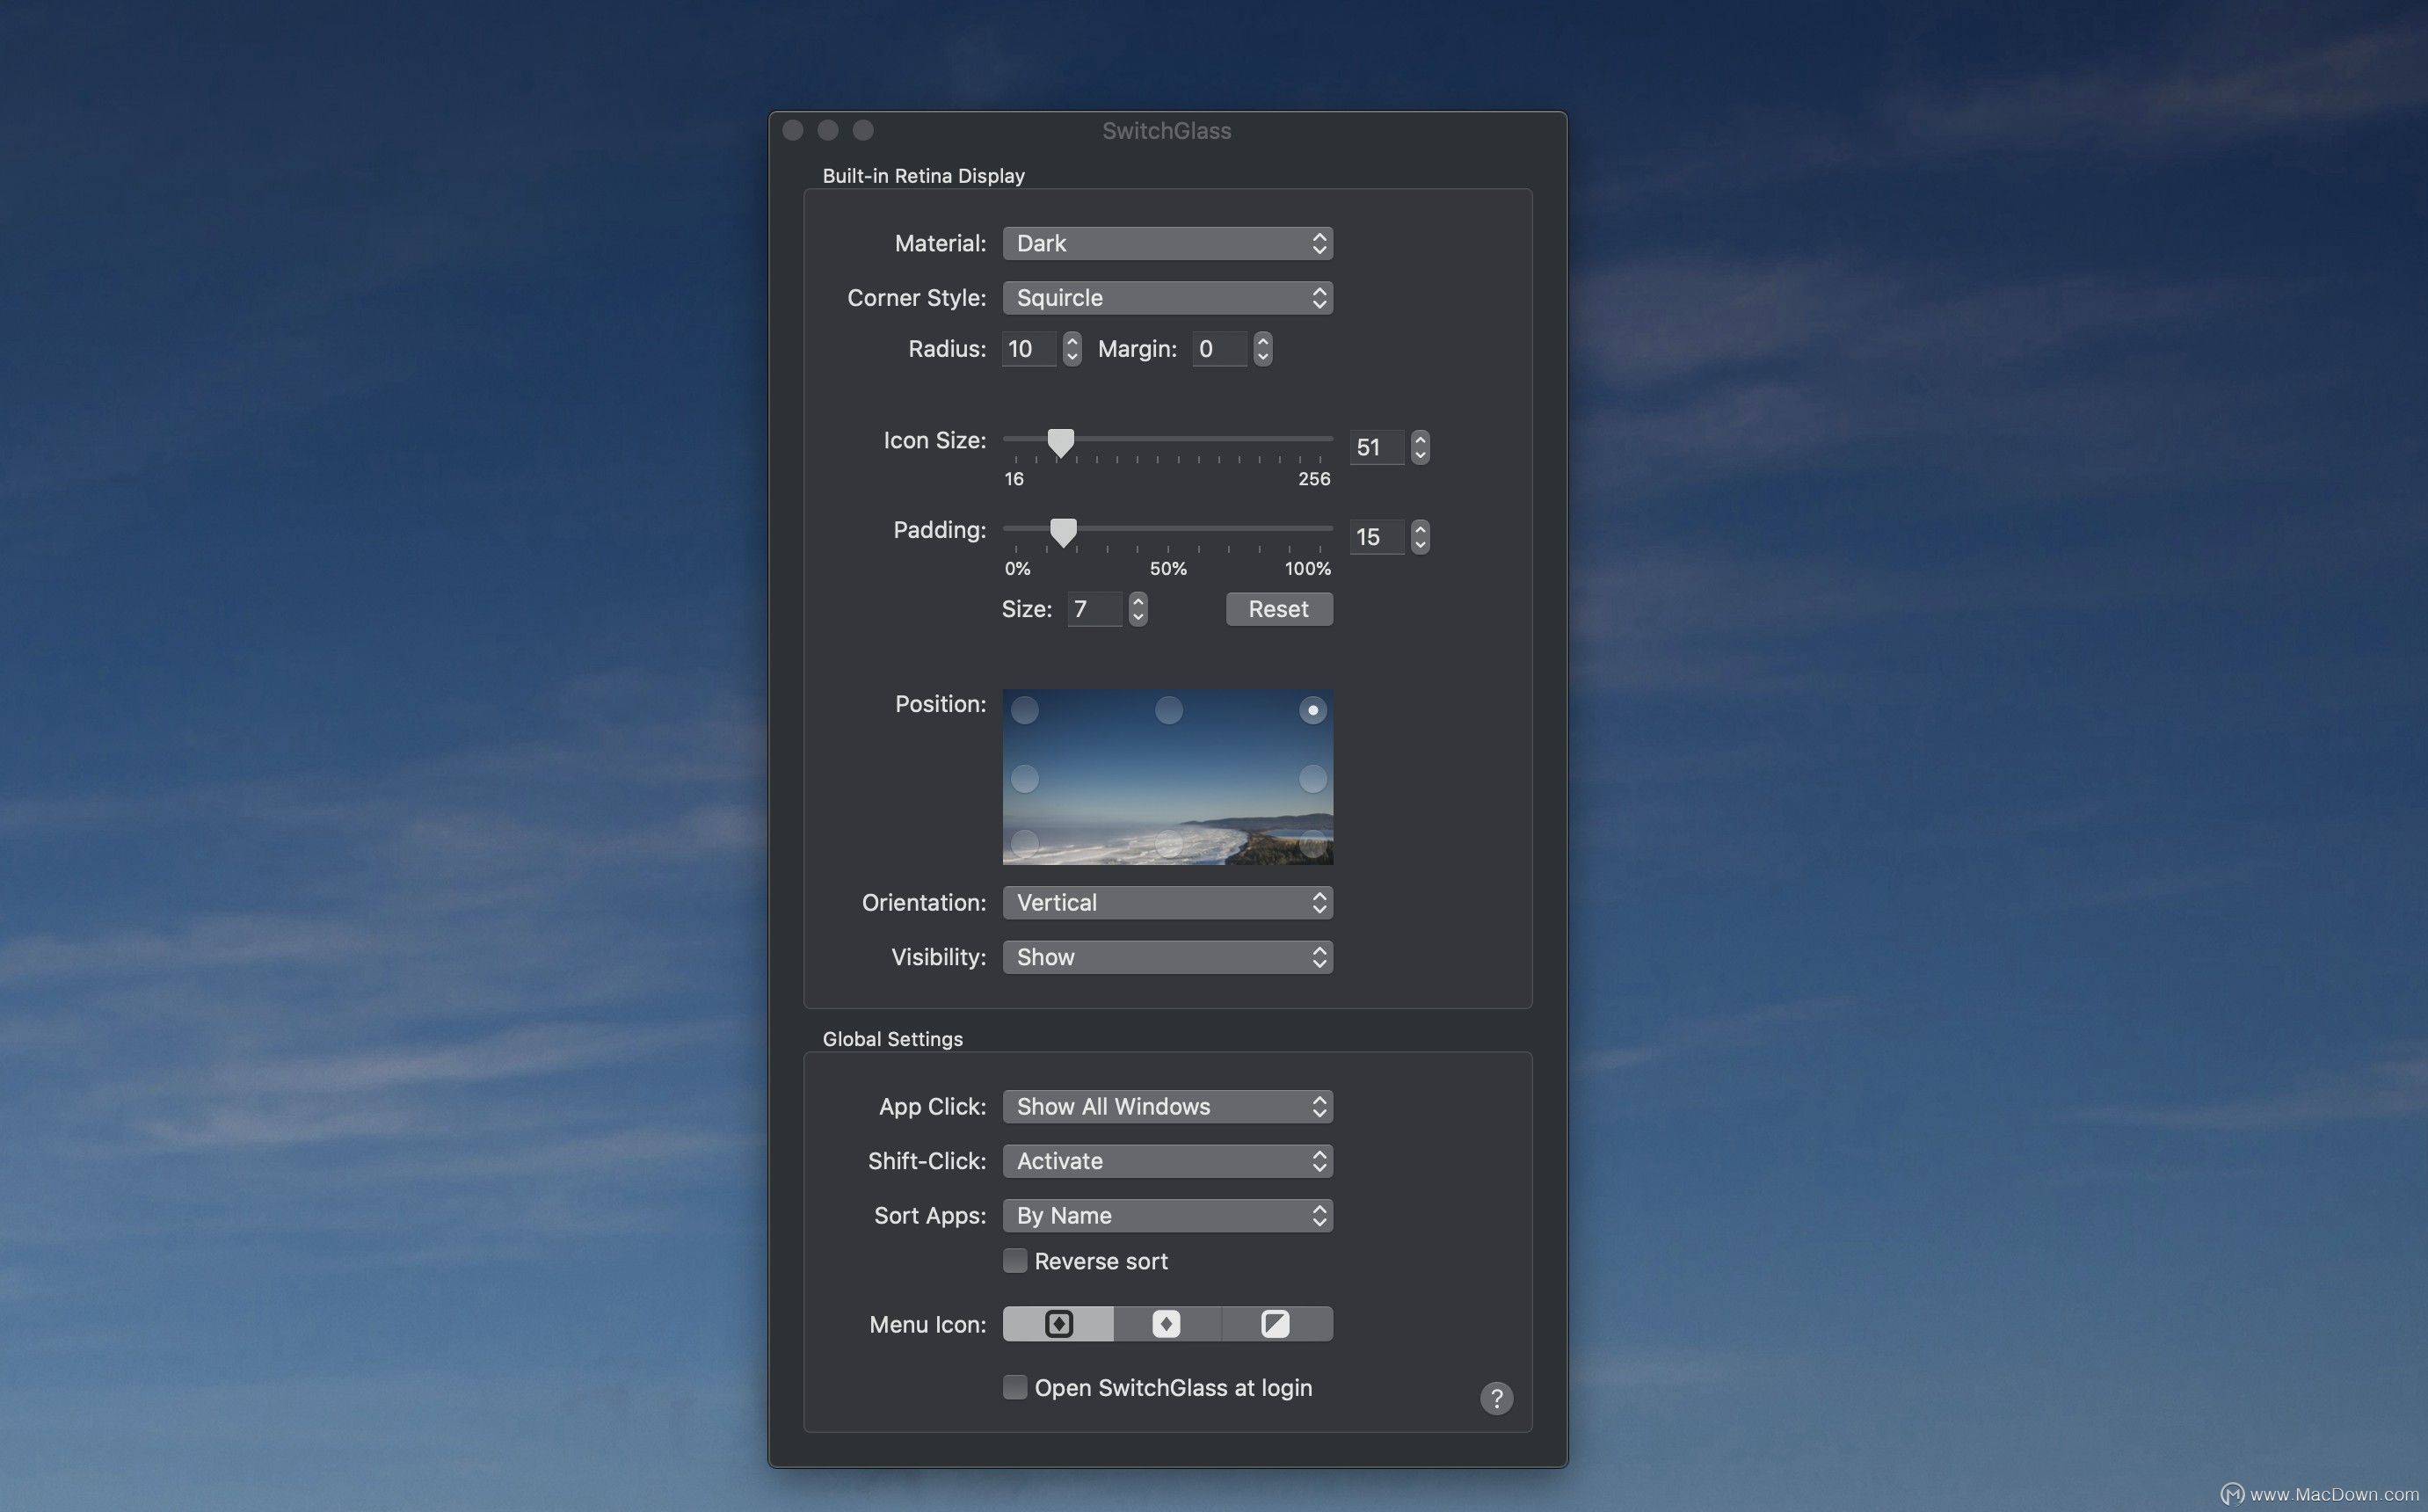This screenshot has height=1512, width=2428.
Task: Open the Corner Style dropdown showing Squircle
Action: tap(1168, 298)
